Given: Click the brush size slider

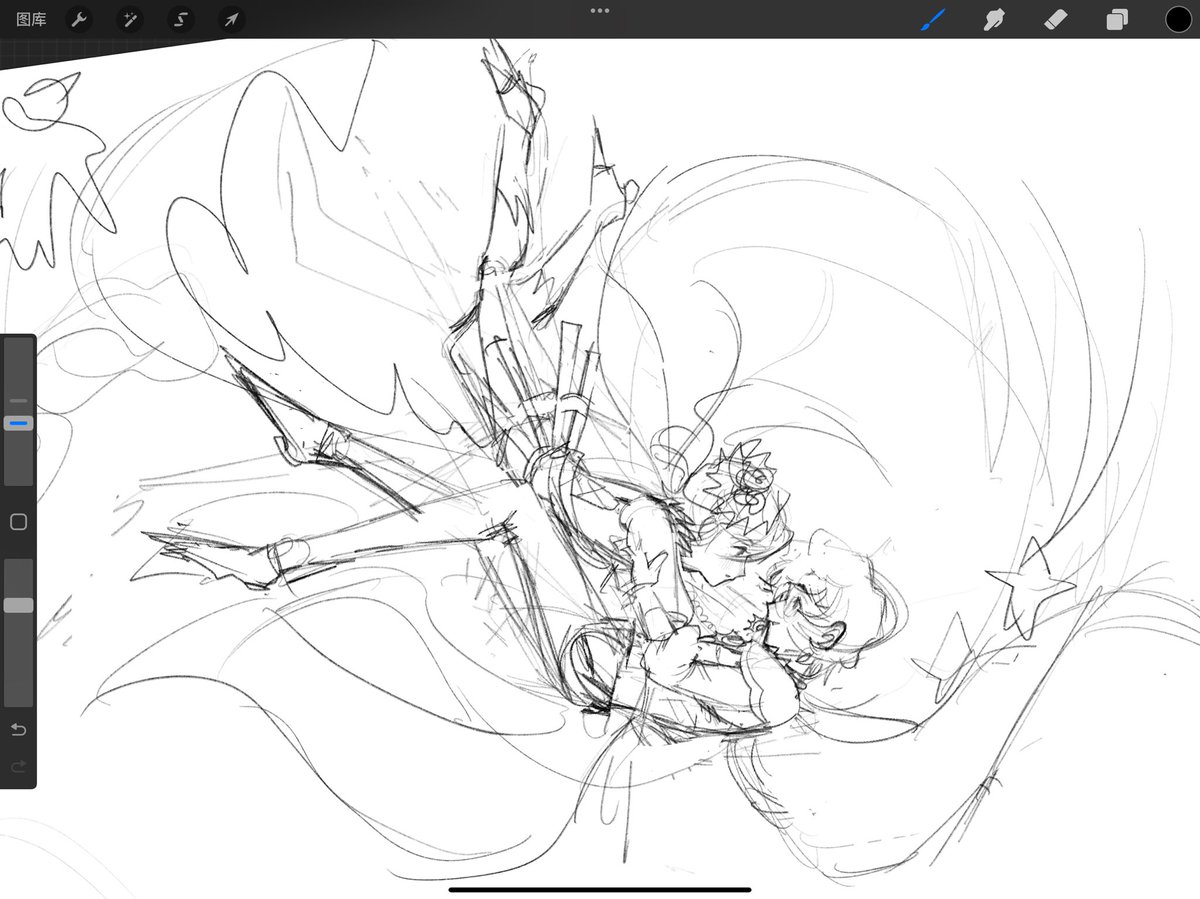Looking at the screenshot, I should [19, 412].
